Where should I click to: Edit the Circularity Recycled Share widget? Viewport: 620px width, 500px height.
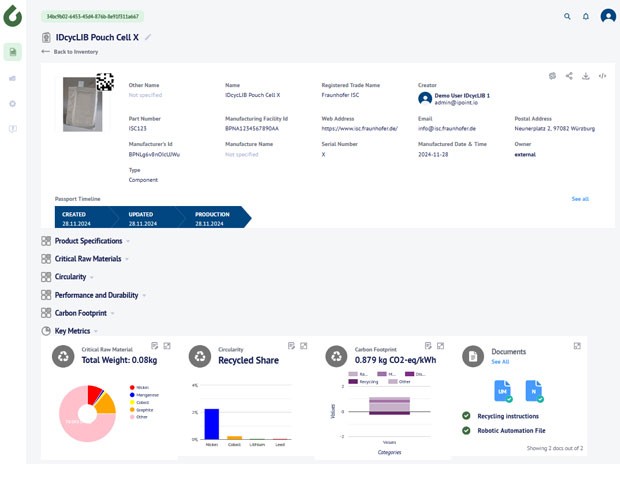(291, 346)
